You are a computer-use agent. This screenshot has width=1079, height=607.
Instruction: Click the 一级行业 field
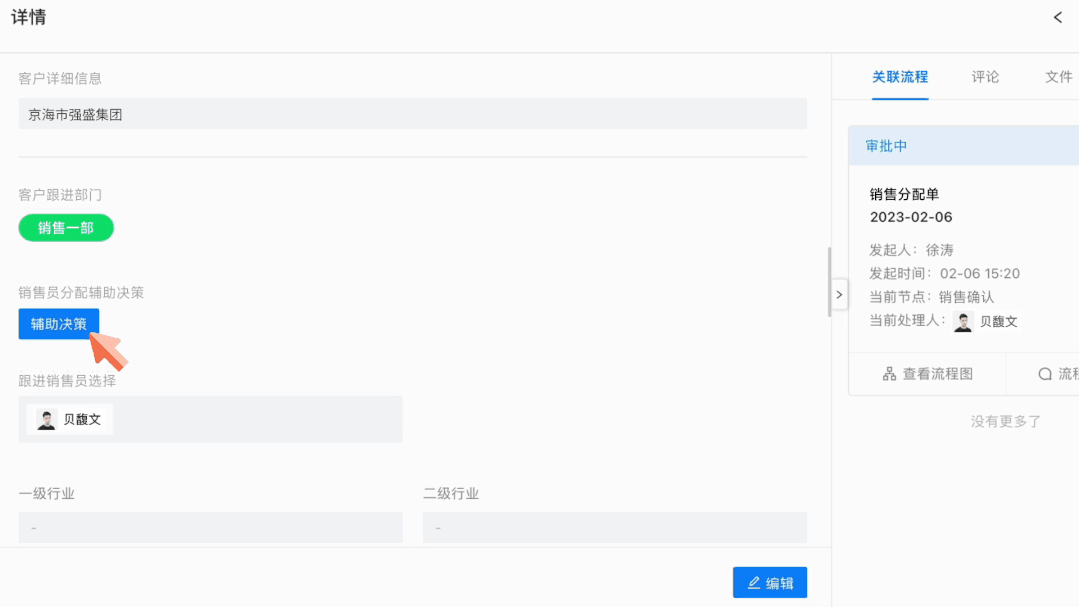210,527
